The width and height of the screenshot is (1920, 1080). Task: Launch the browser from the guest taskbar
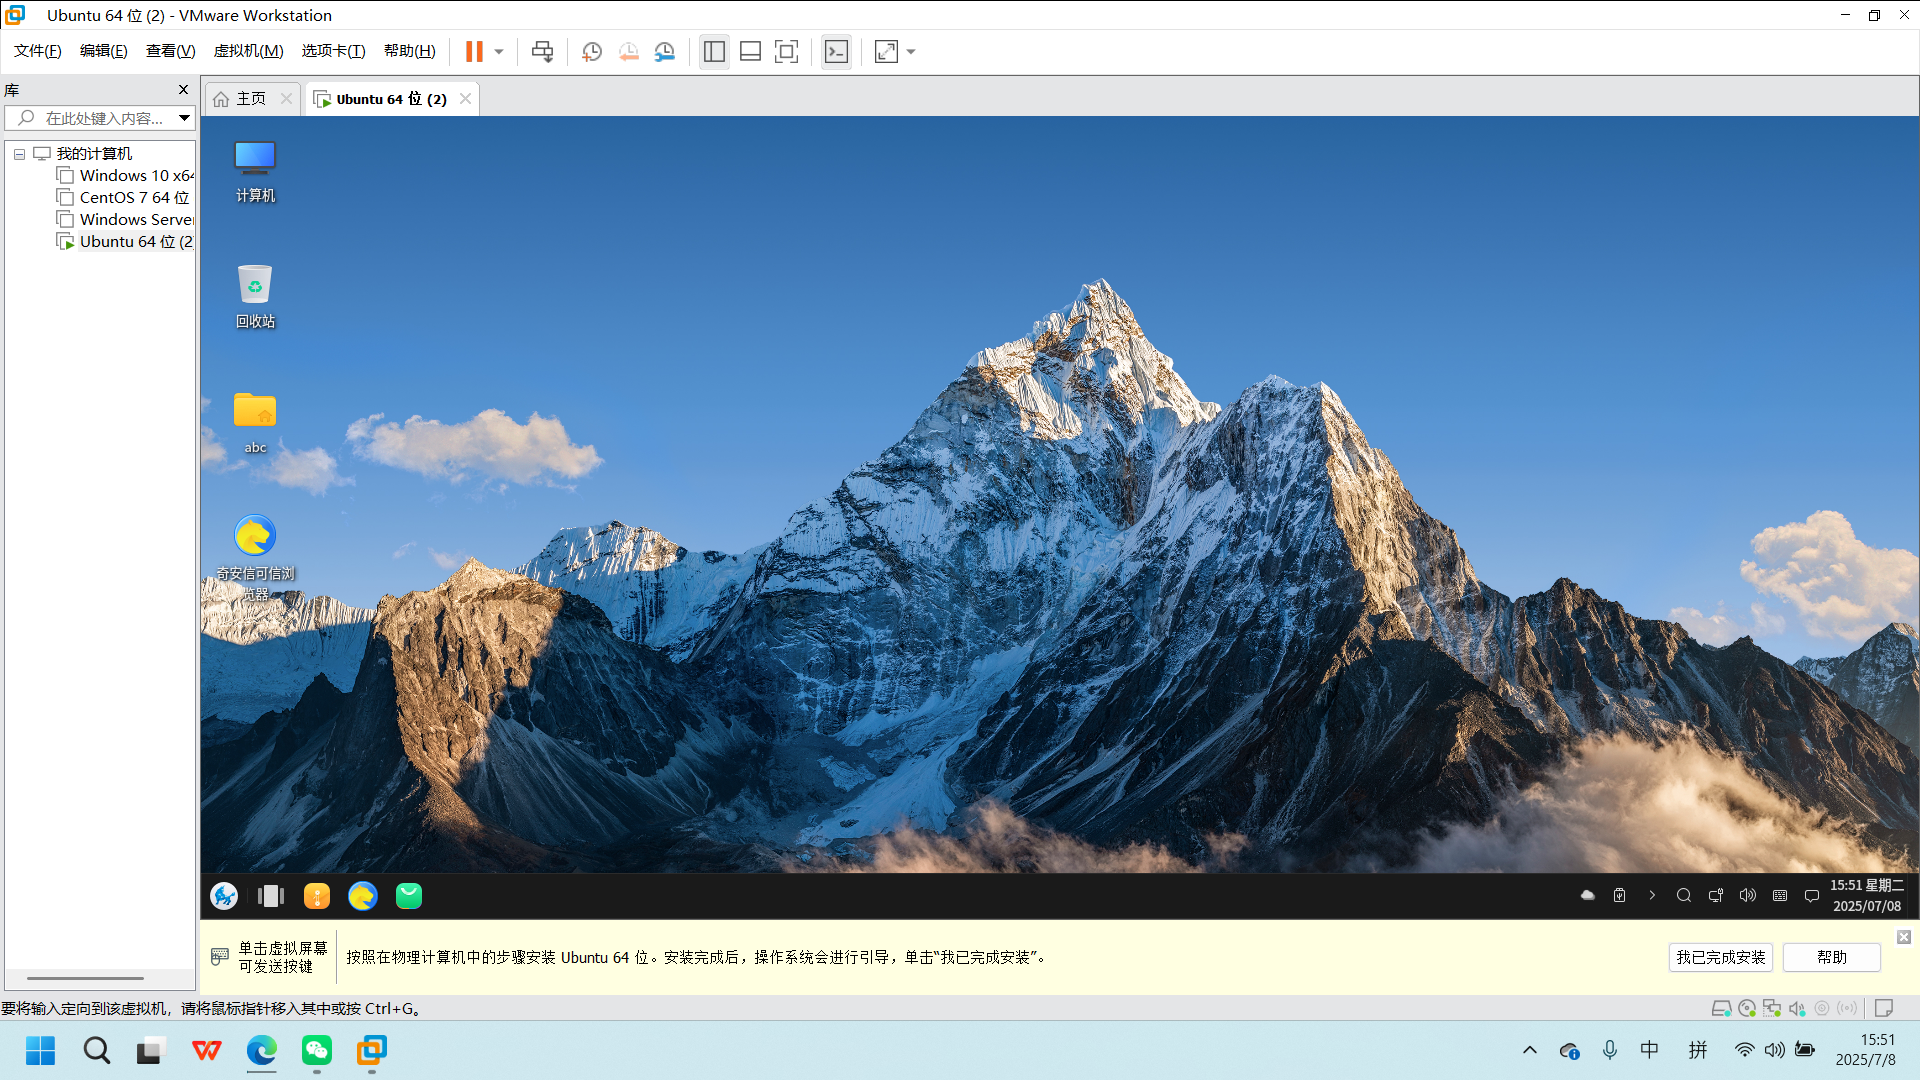[x=363, y=896]
